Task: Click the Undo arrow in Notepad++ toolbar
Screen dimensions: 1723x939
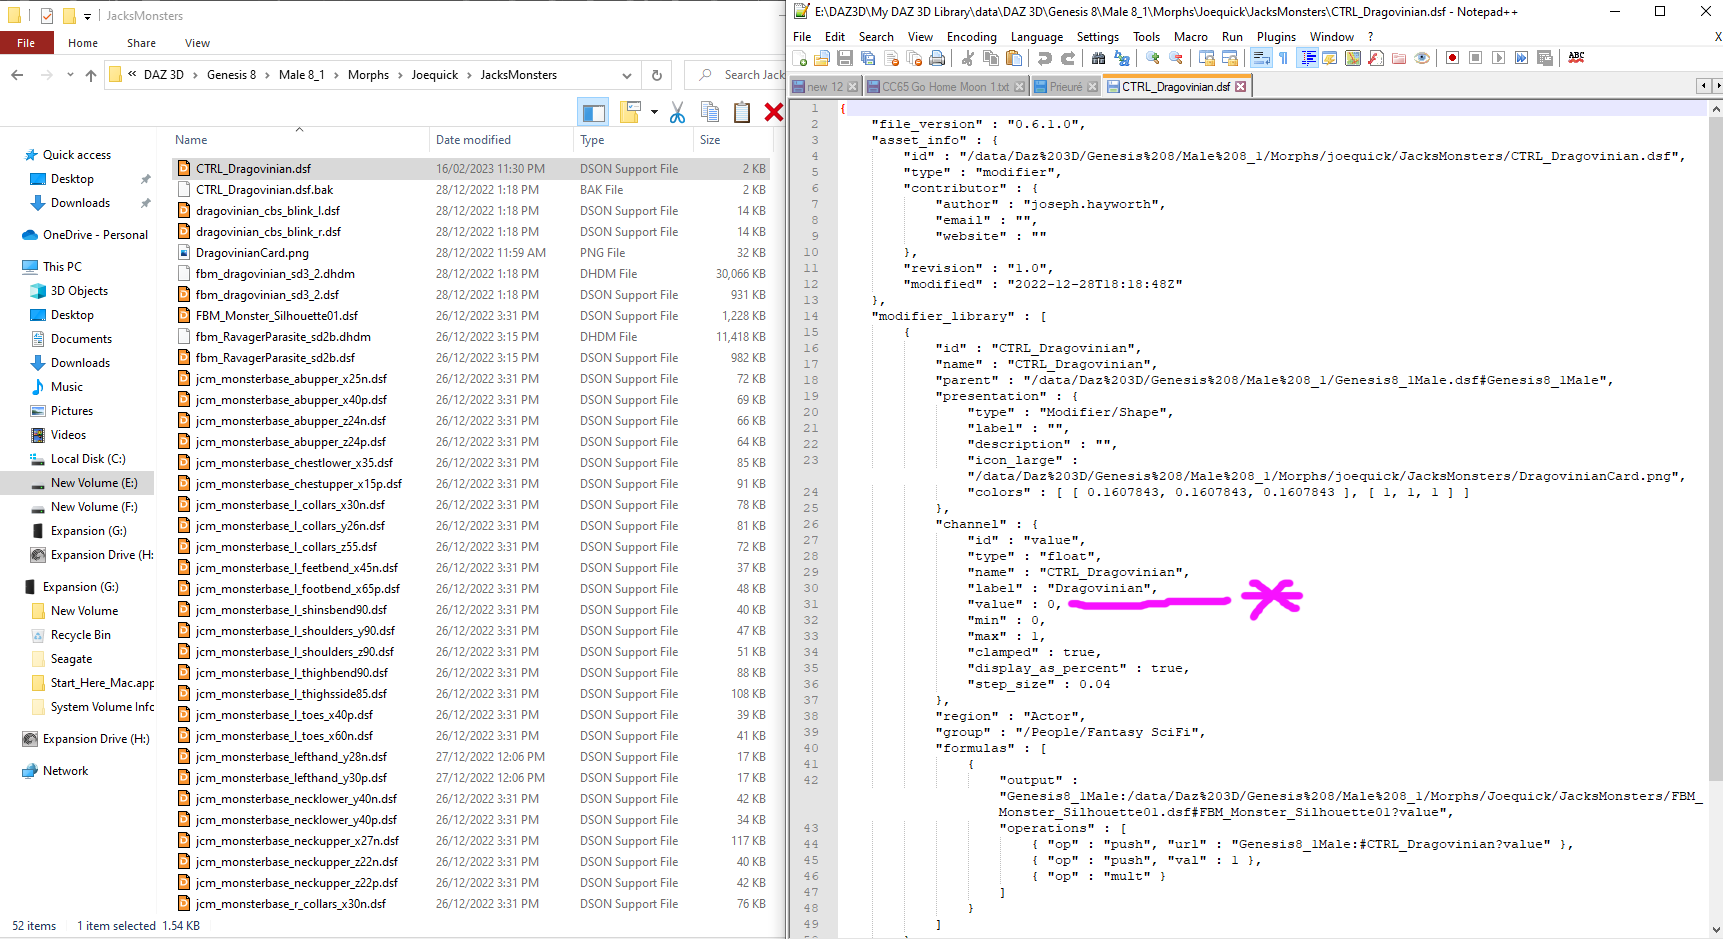Action: coord(1044,58)
